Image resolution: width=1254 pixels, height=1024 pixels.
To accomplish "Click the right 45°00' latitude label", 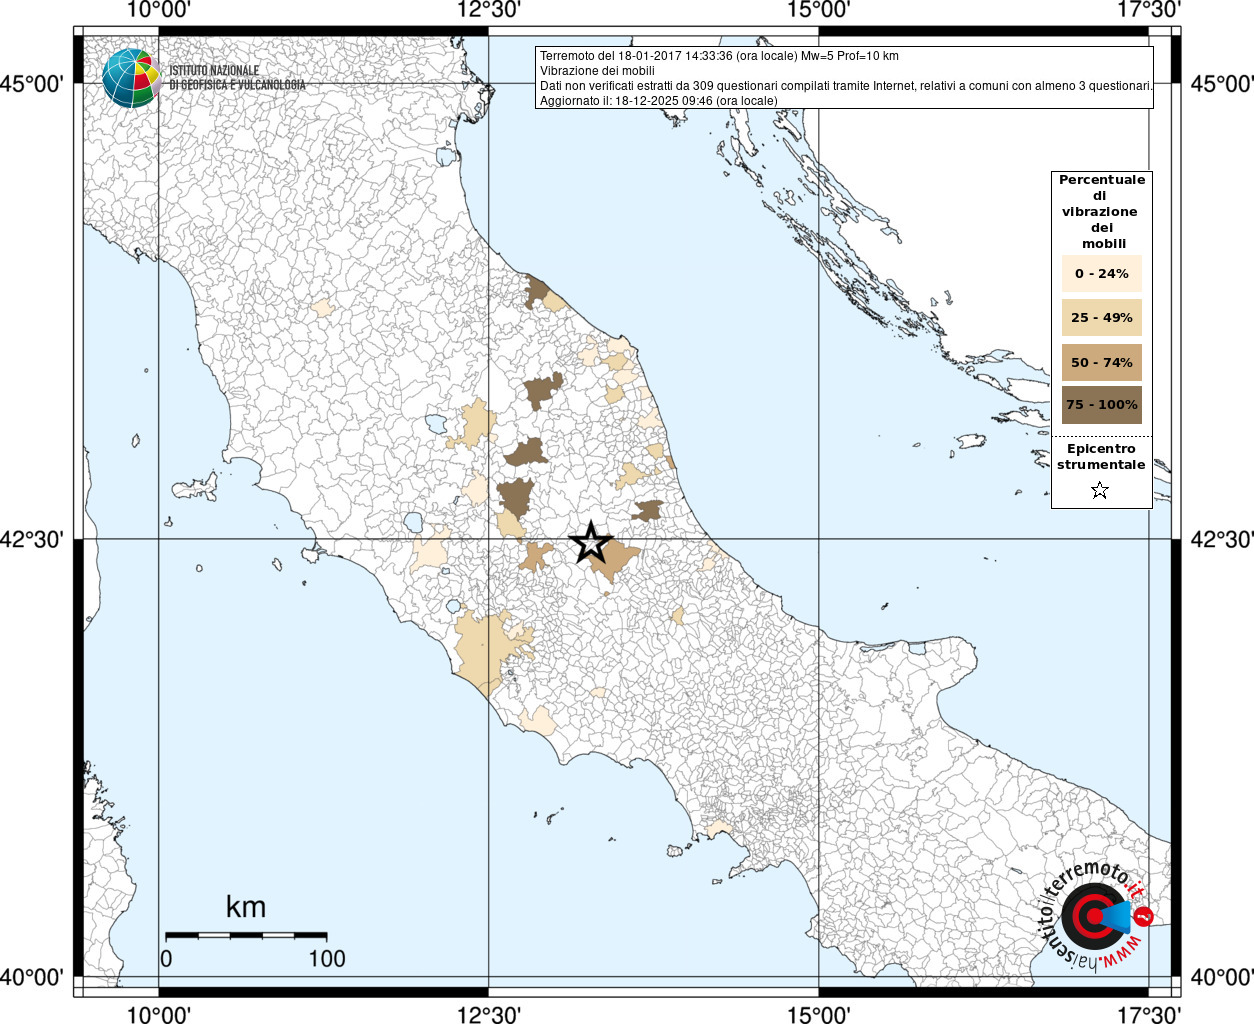I will tap(1220, 83).
